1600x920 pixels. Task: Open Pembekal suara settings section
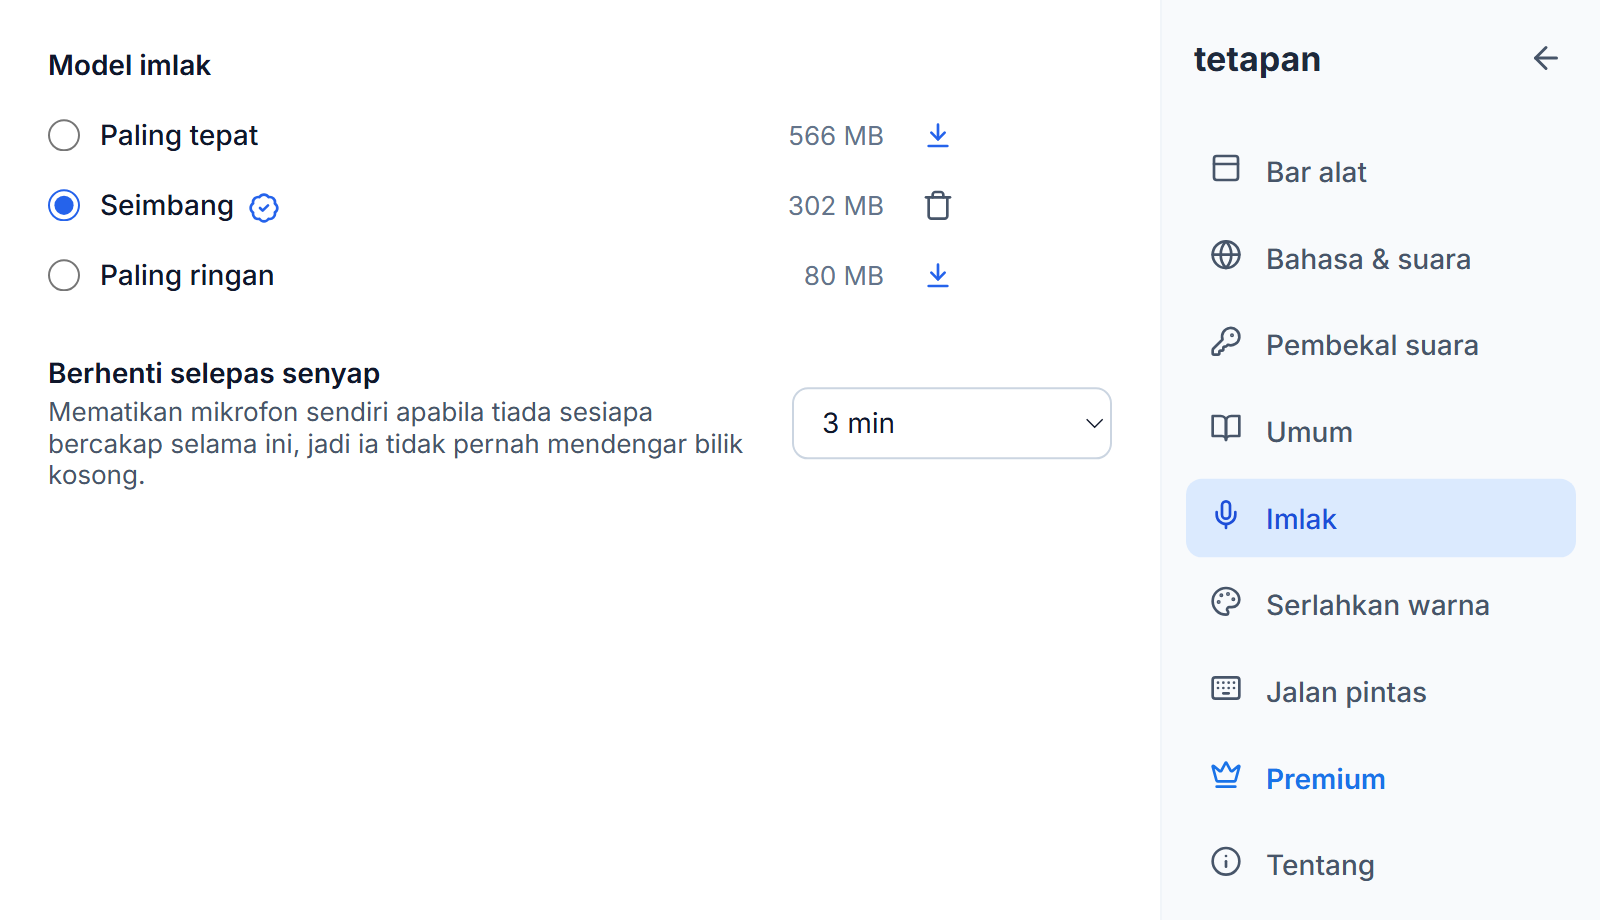(x=1380, y=345)
